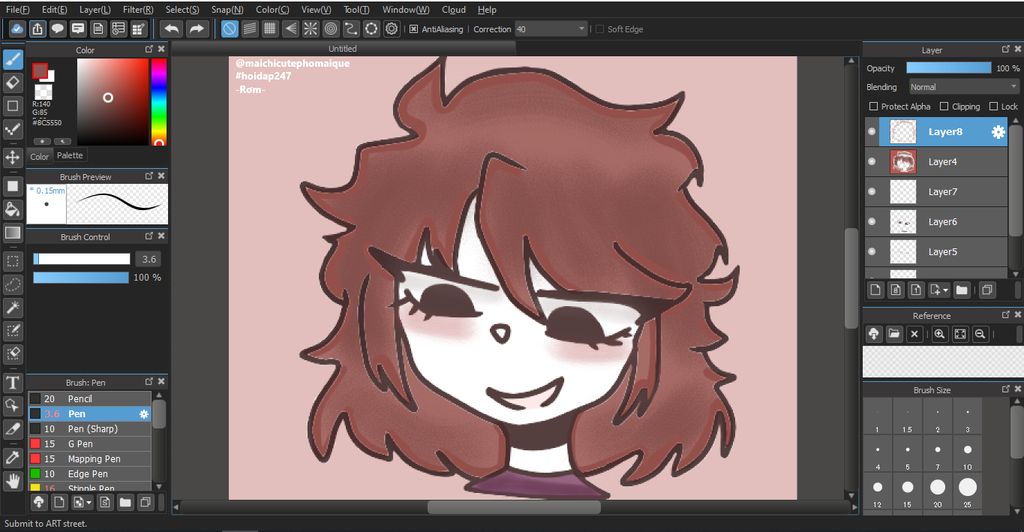The height and width of the screenshot is (532, 1024).
Task: Select Layer5 in the layer list
Action: (936, 252)
